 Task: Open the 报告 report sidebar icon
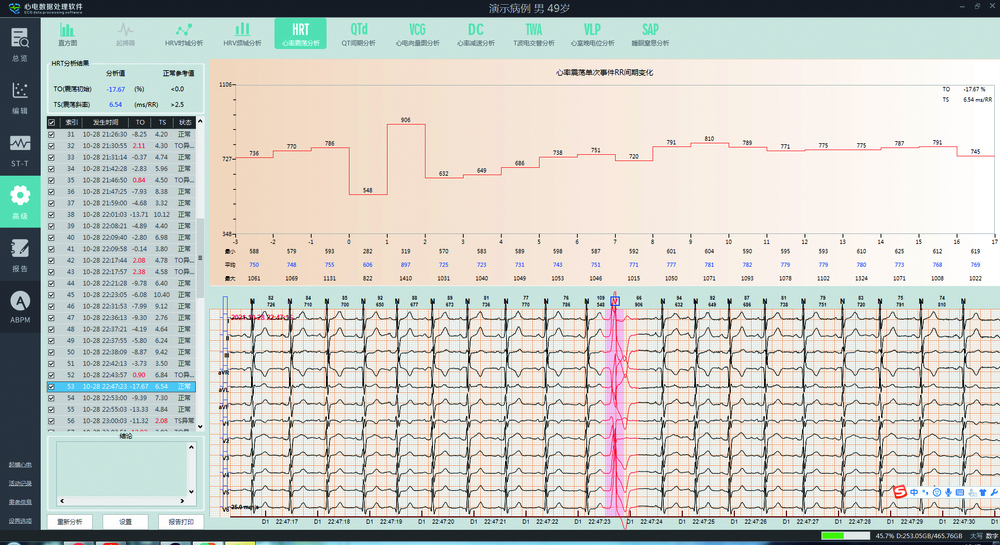coord(20,254)
